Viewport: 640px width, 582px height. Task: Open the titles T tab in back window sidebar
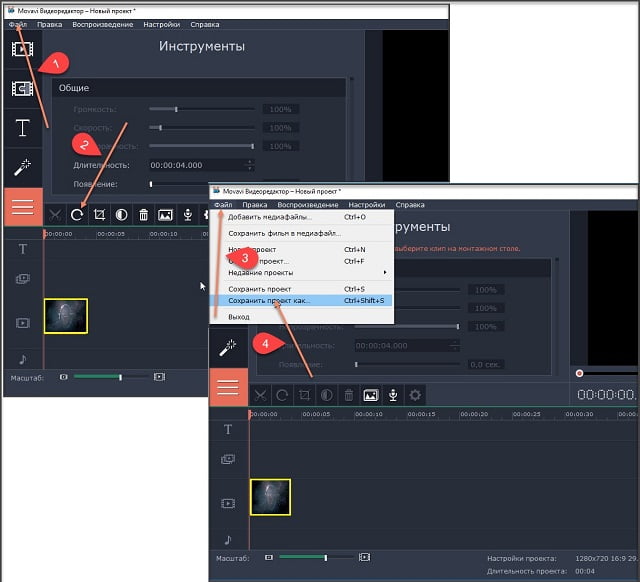[x=22, y=127]
